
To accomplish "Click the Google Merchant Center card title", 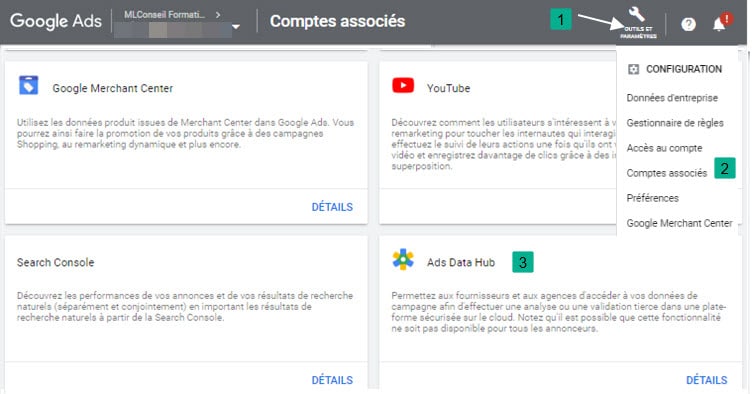I will click(113, 88).
